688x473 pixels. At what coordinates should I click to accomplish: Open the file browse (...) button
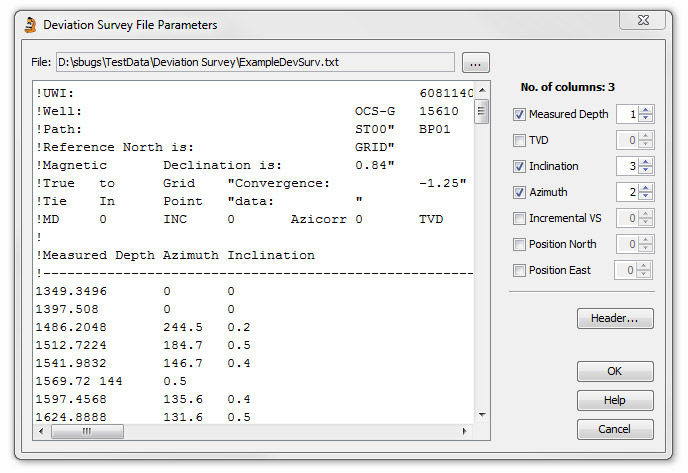476,62
